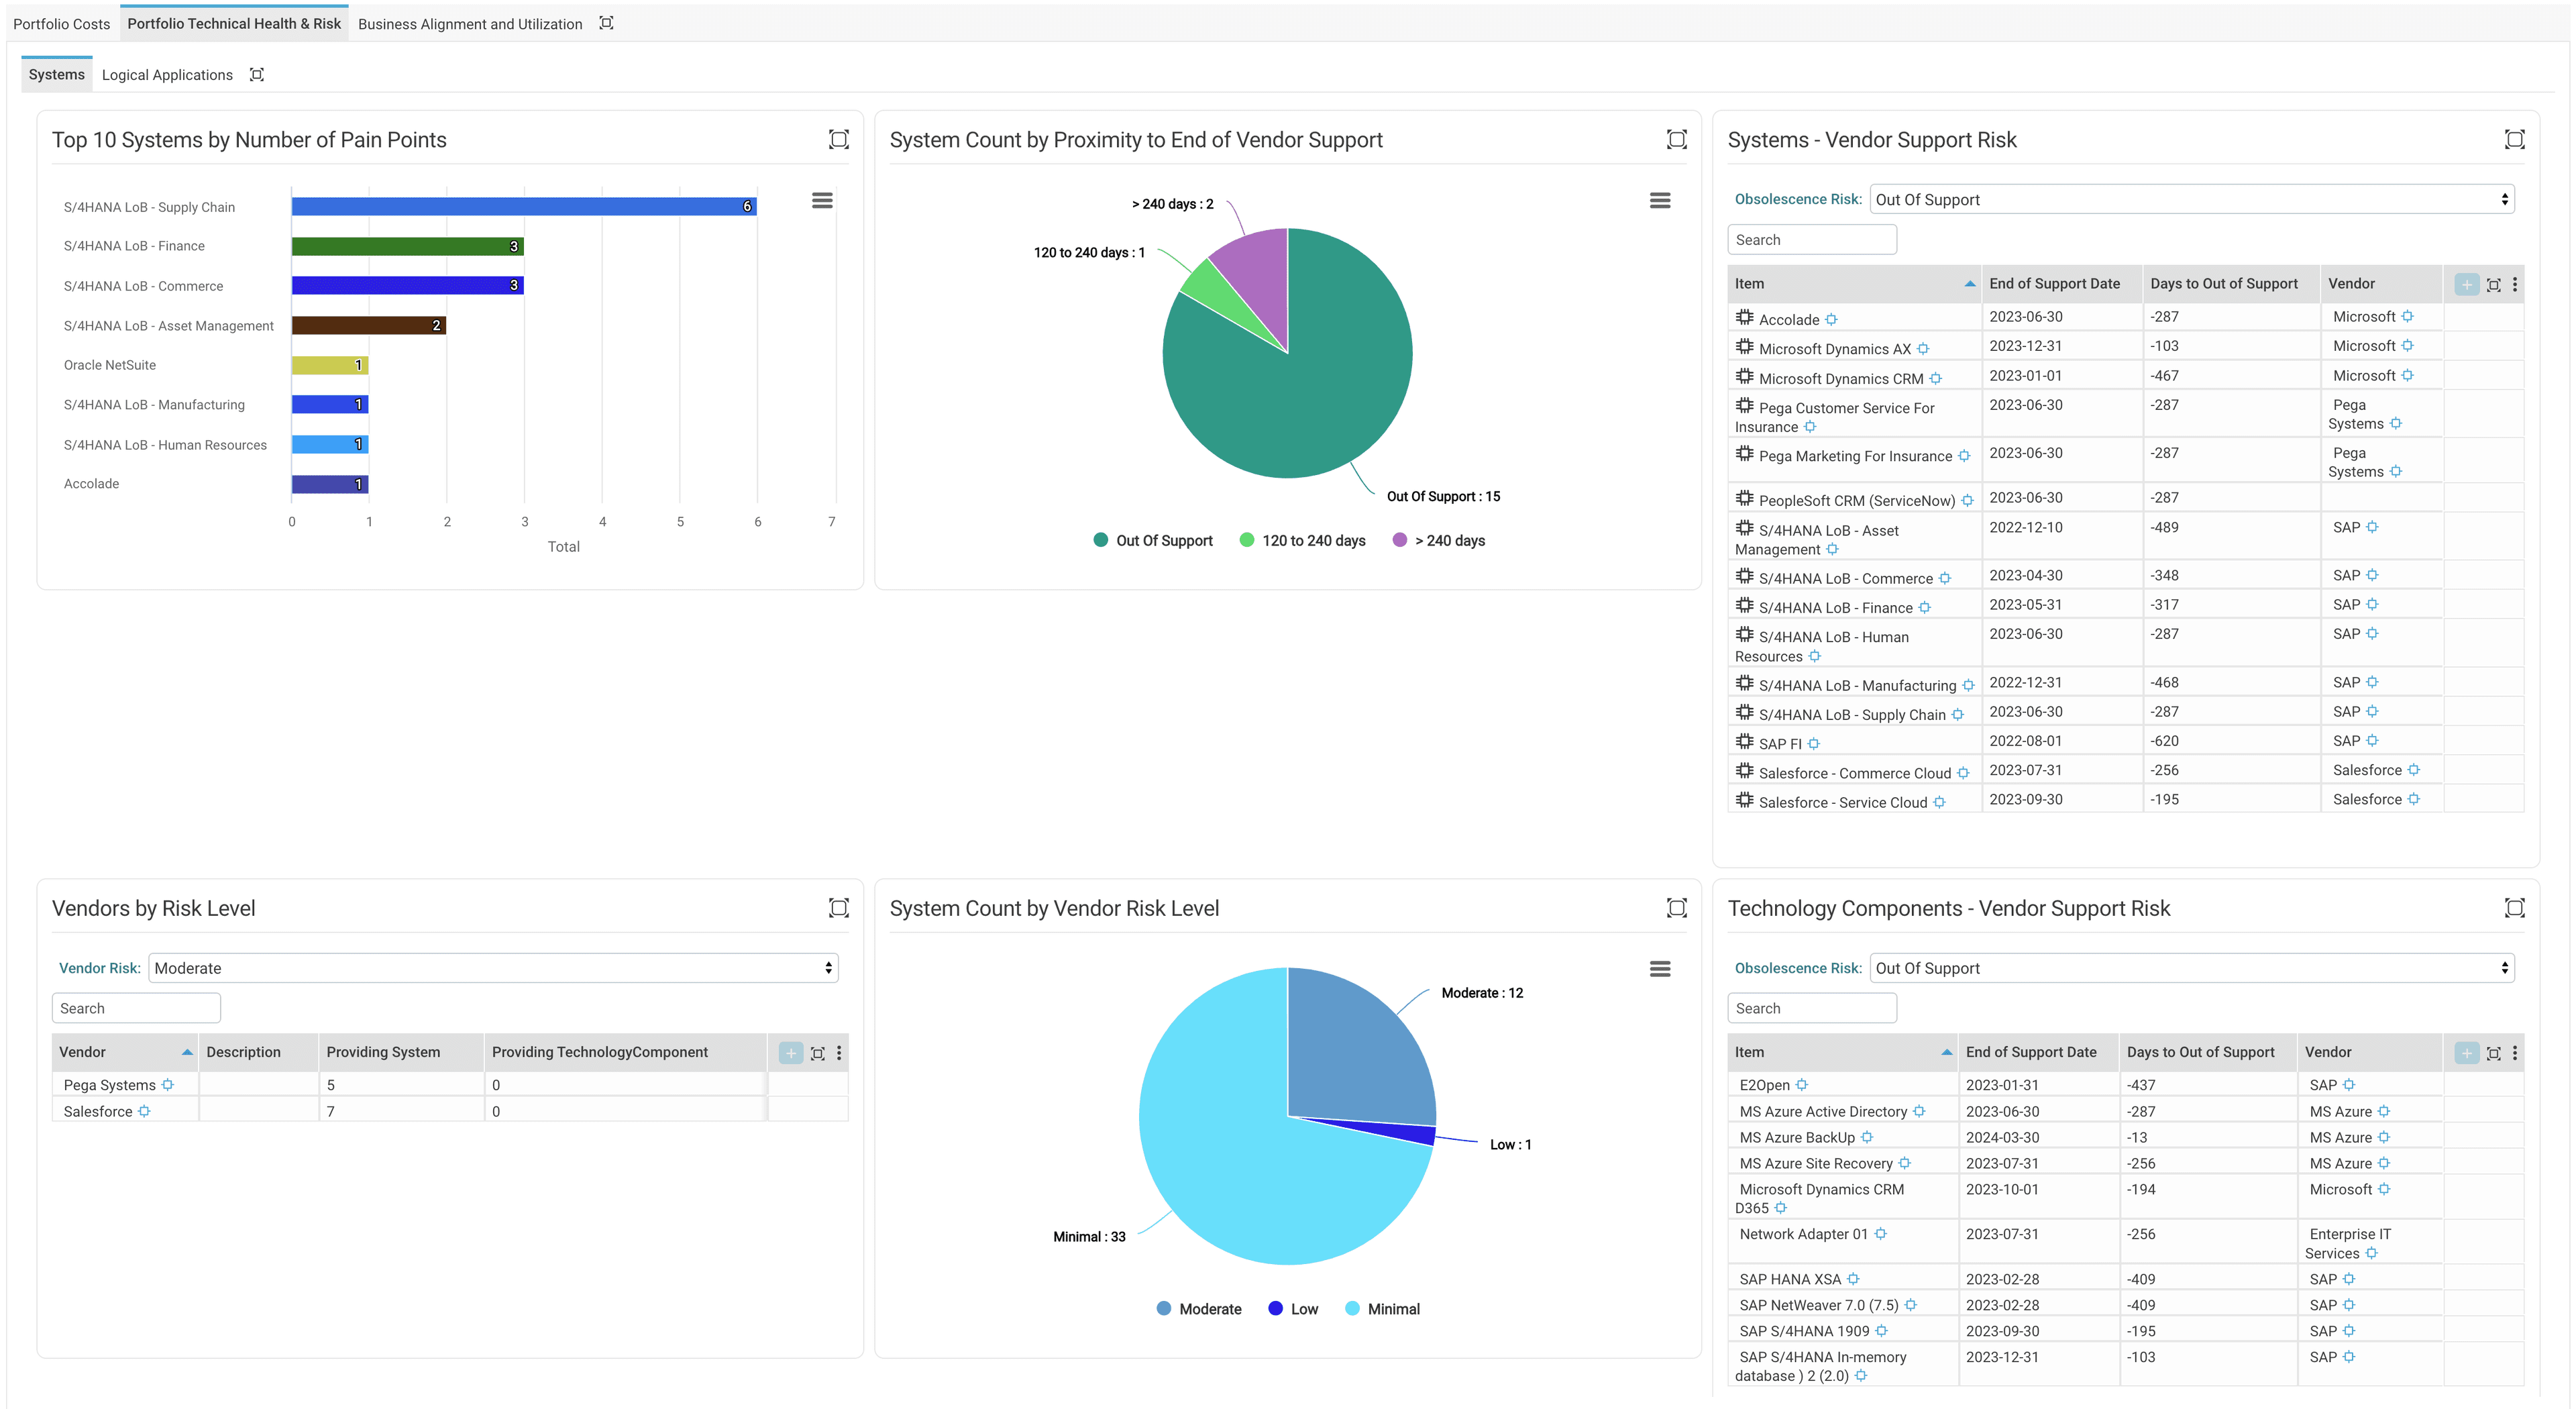Click fullscreen icon next to Business Alignment tab
Screen dimensions: 2576x1409
pyautogui.click(x=606, y=23)
